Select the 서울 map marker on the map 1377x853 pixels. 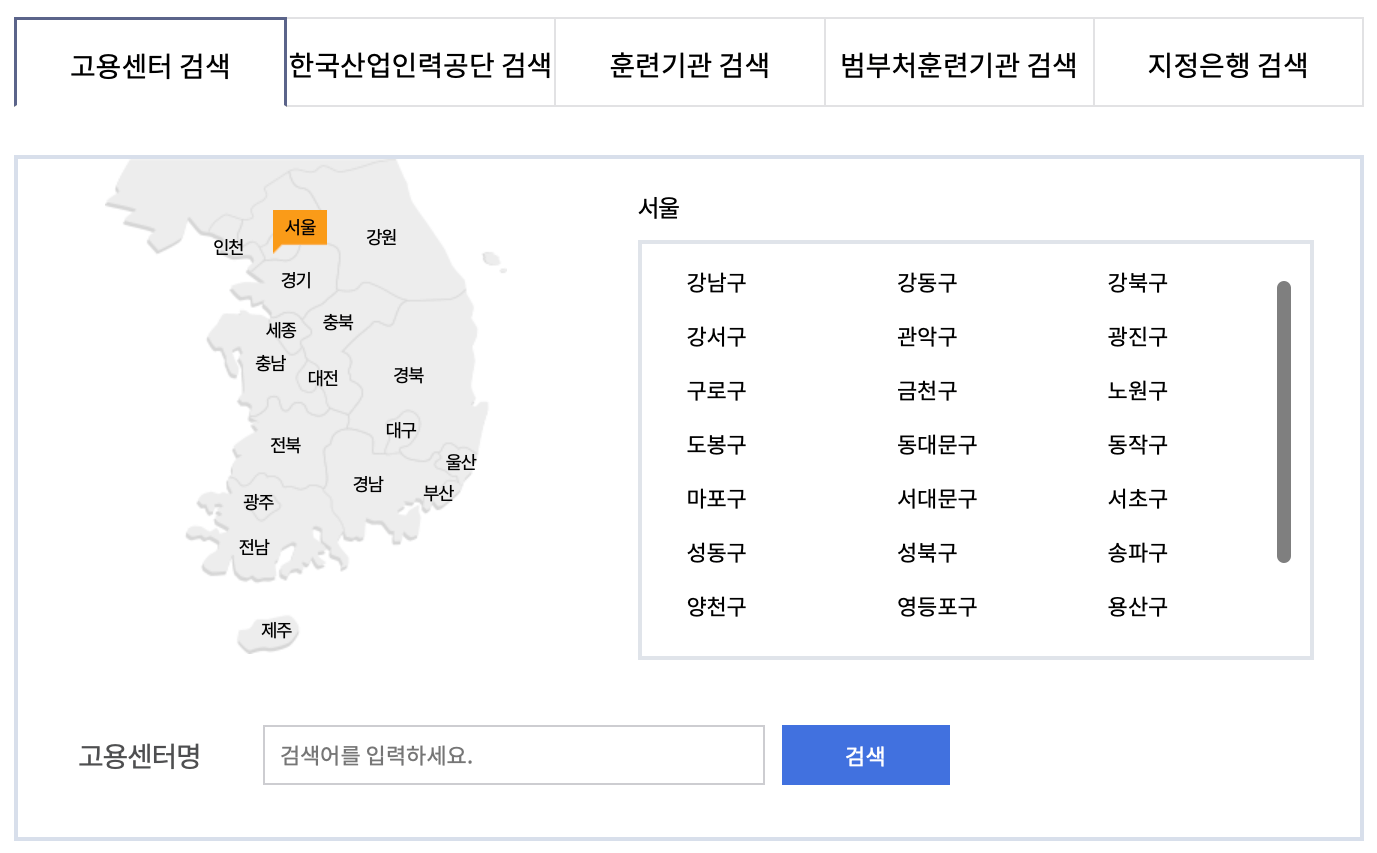pos(300,227)
